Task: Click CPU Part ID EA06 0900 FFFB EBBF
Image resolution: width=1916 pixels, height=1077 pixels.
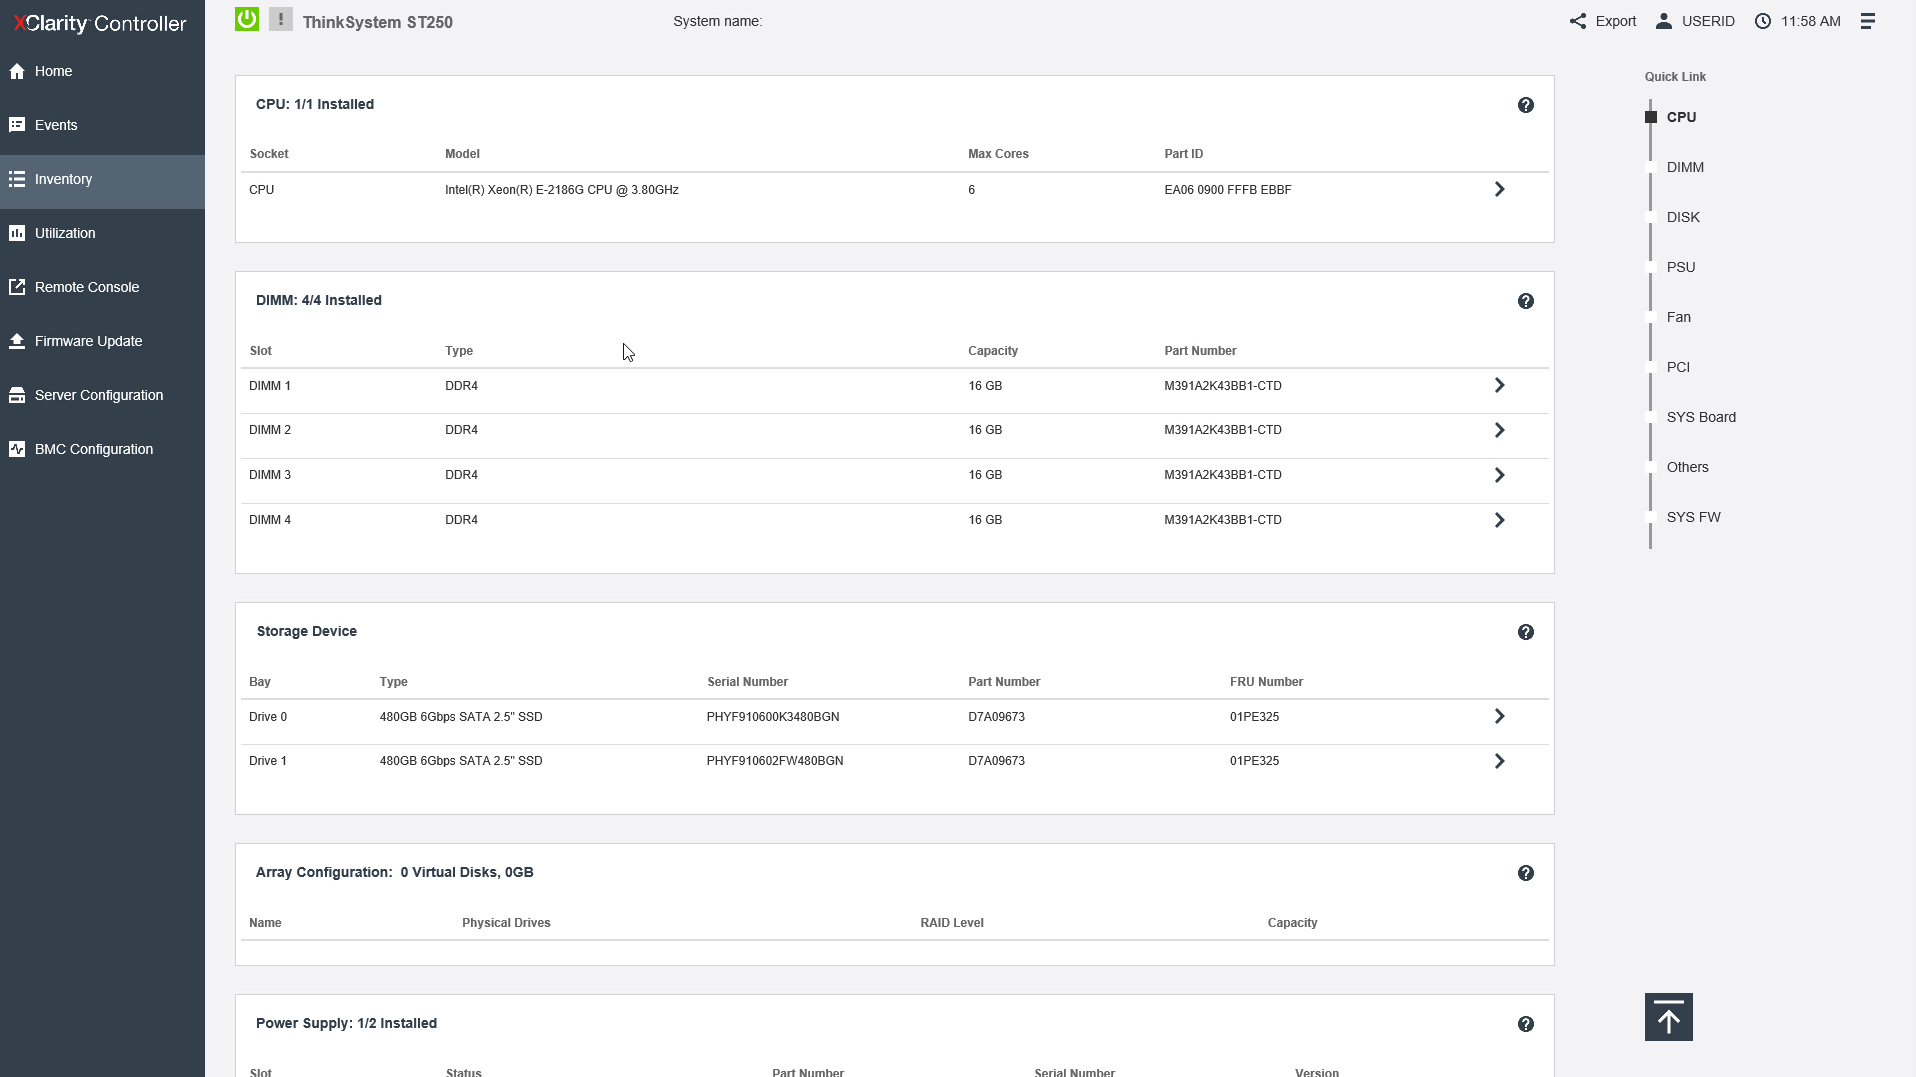Action: pyautogui.click(x=1228, y=190)
